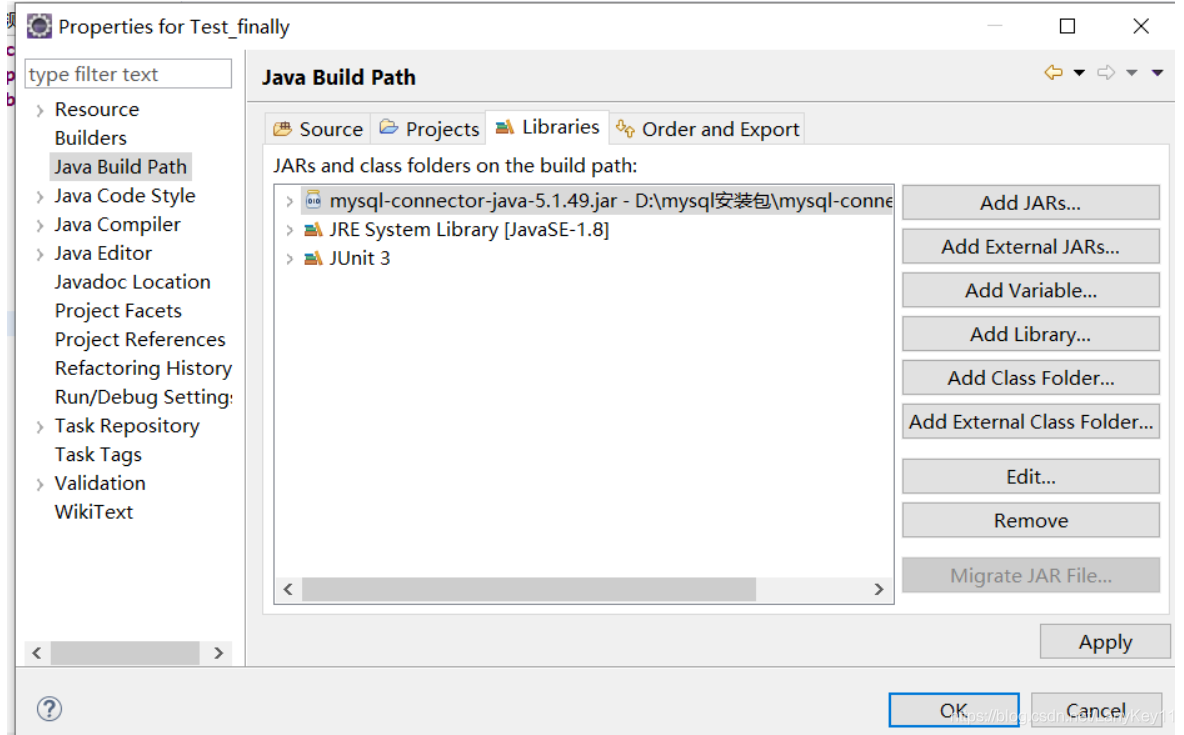
Task: Click library list scroll left arrow
Action: [288, 589]
